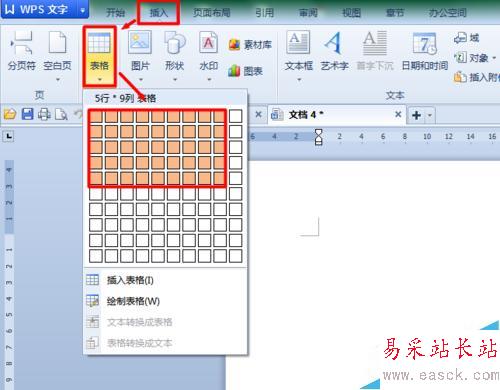Click the 形状 shapes icon
This screenshot has height=390, width=500.
tap(175, 42)
